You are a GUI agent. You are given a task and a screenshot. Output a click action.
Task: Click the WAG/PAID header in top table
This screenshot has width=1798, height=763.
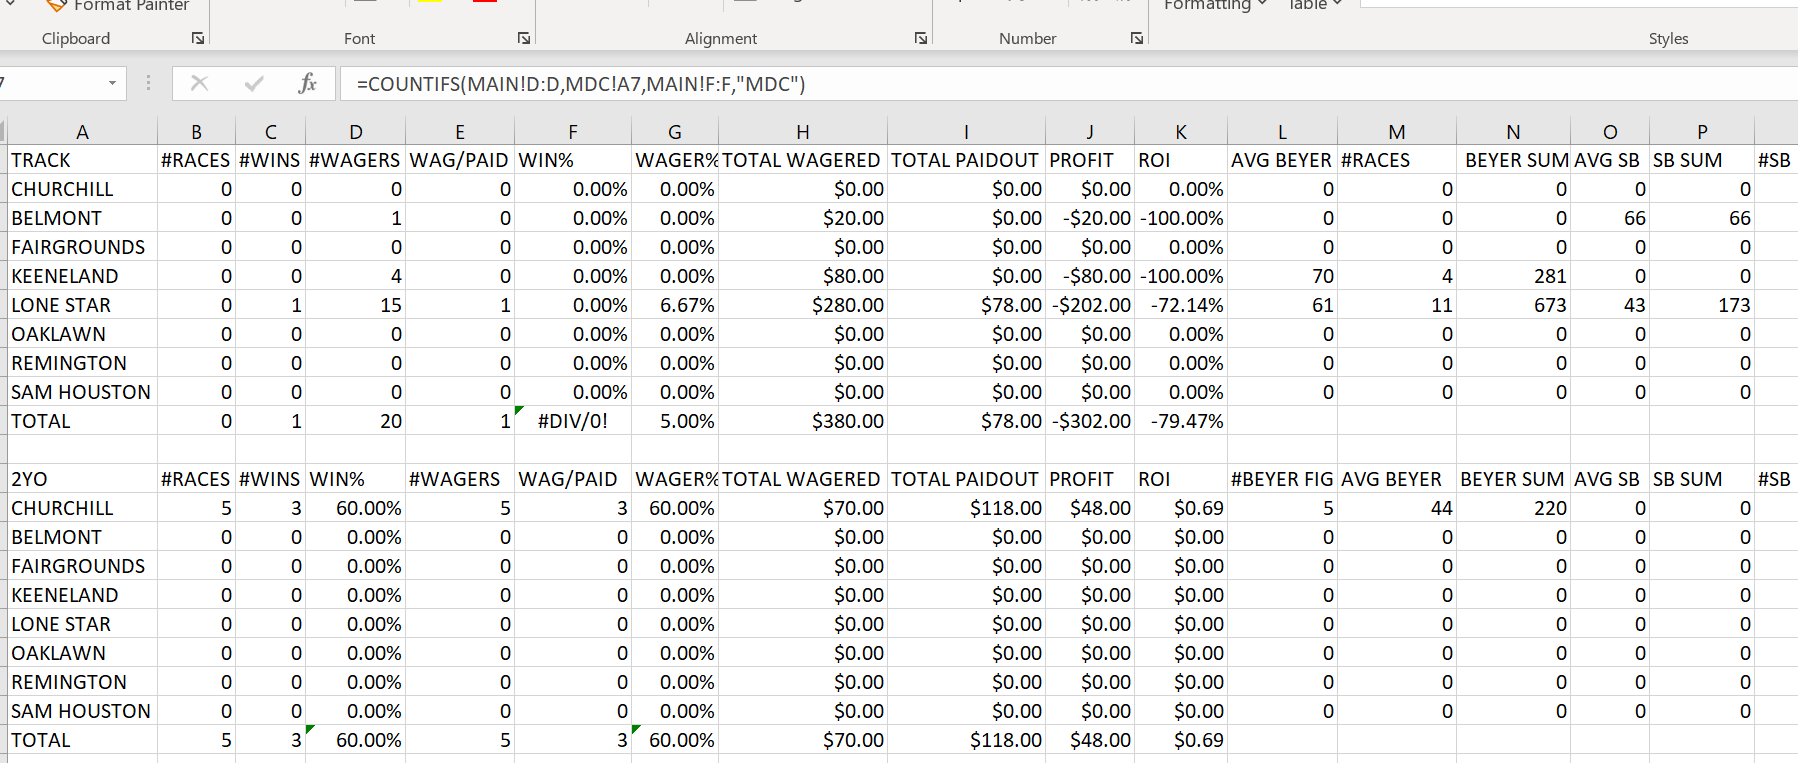[460, 160]
